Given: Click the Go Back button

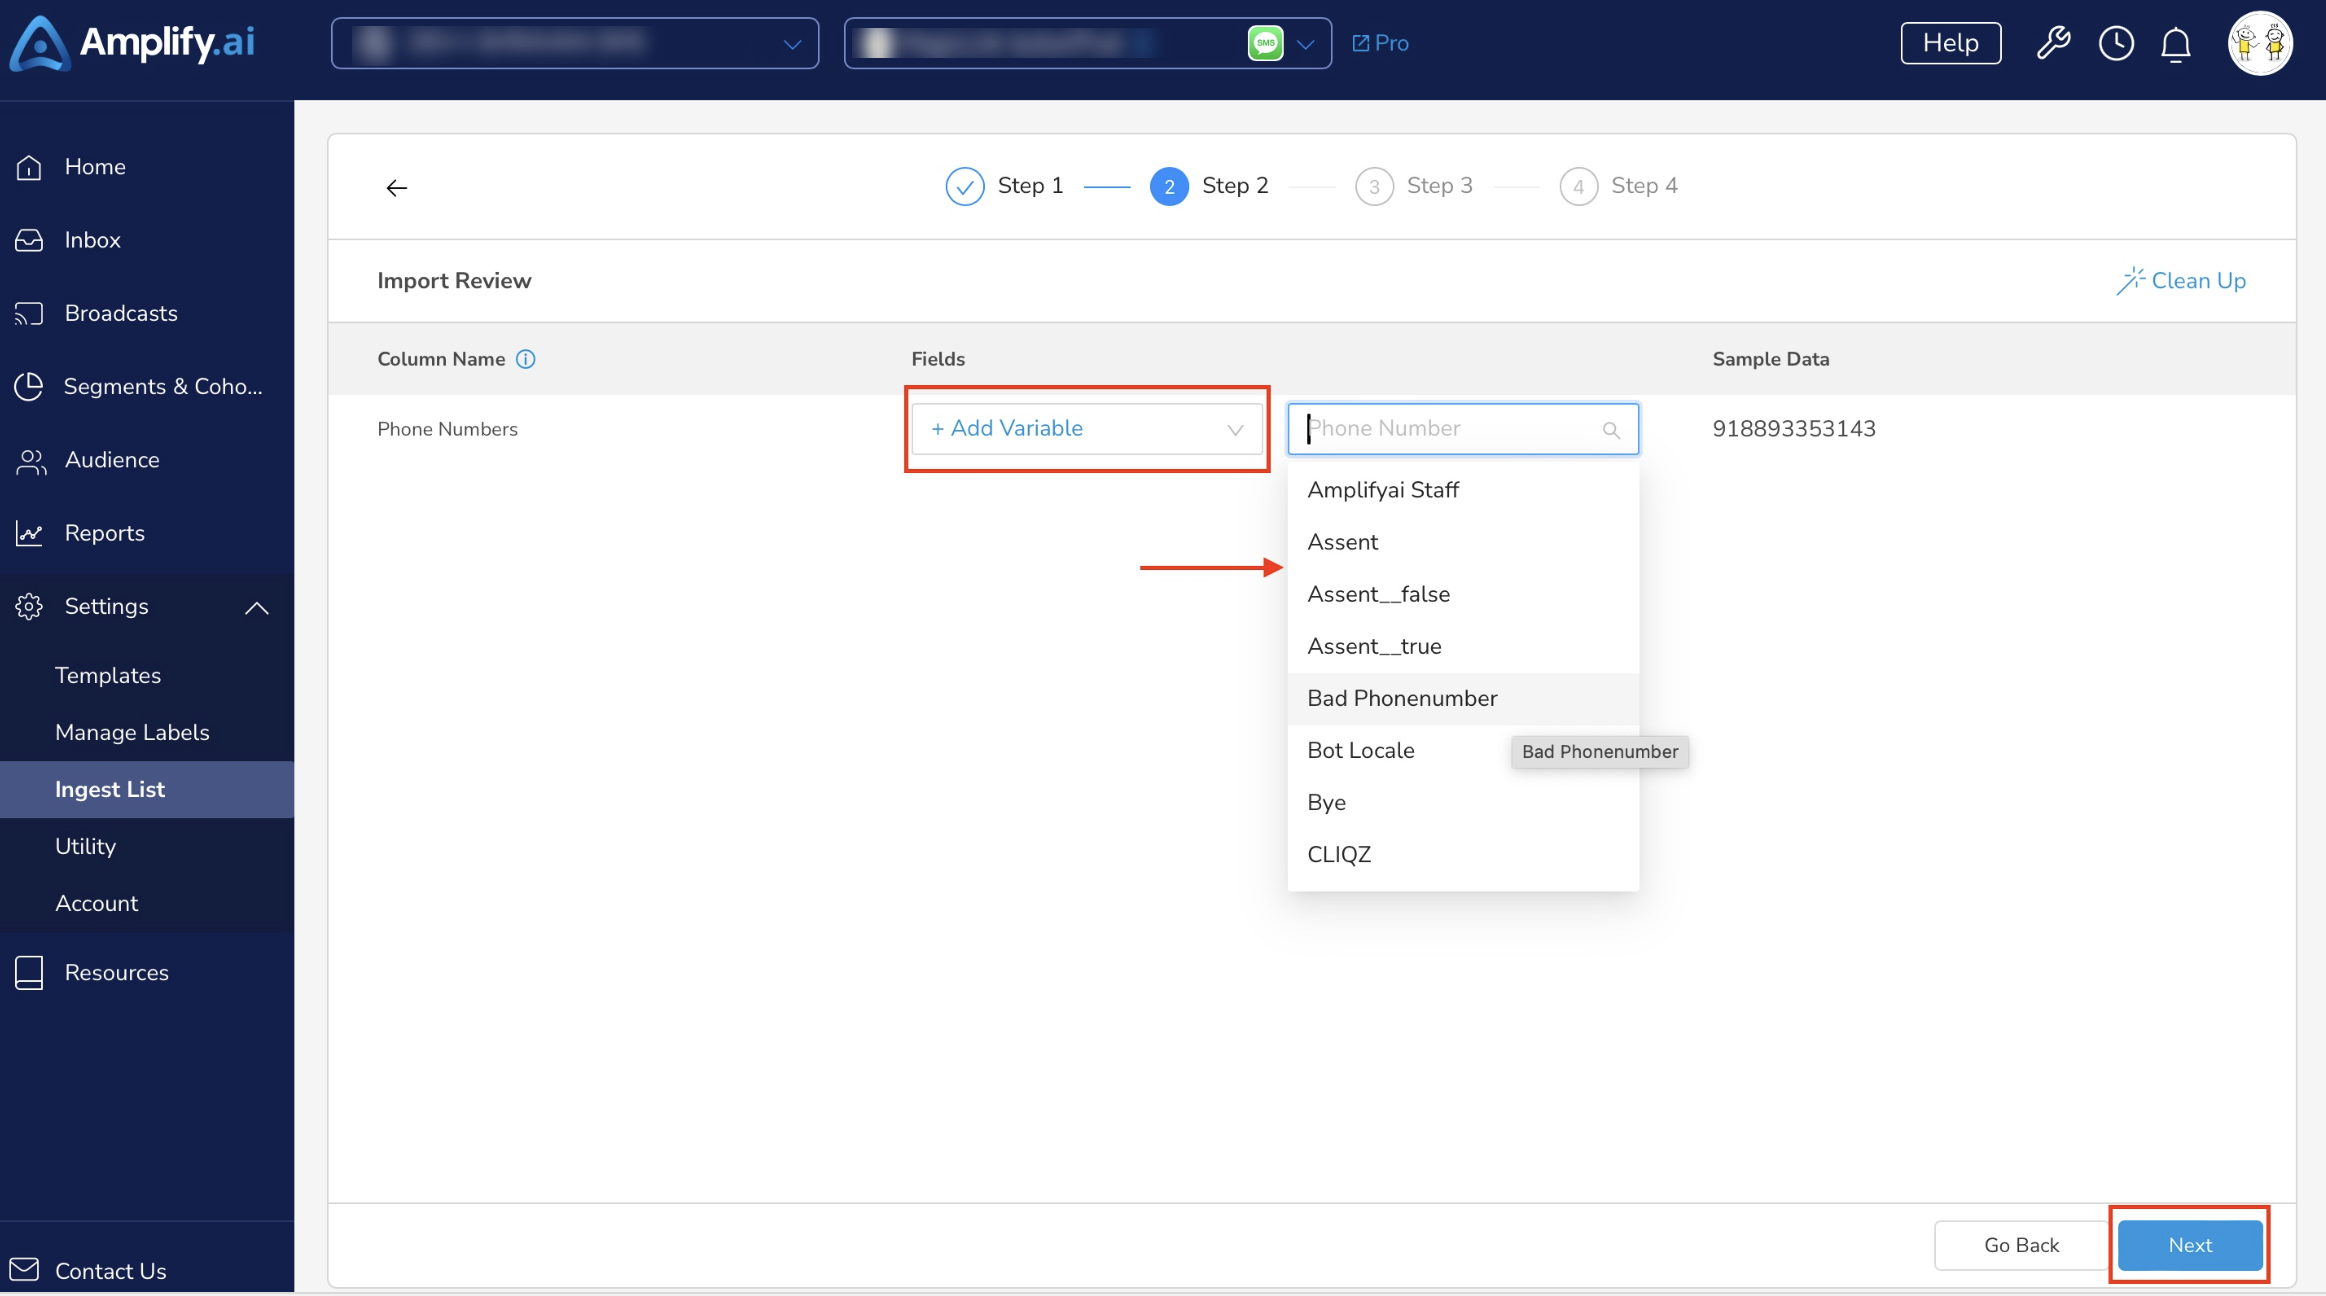Looking at the screenshot, I should click(x=2021, y=1245).
